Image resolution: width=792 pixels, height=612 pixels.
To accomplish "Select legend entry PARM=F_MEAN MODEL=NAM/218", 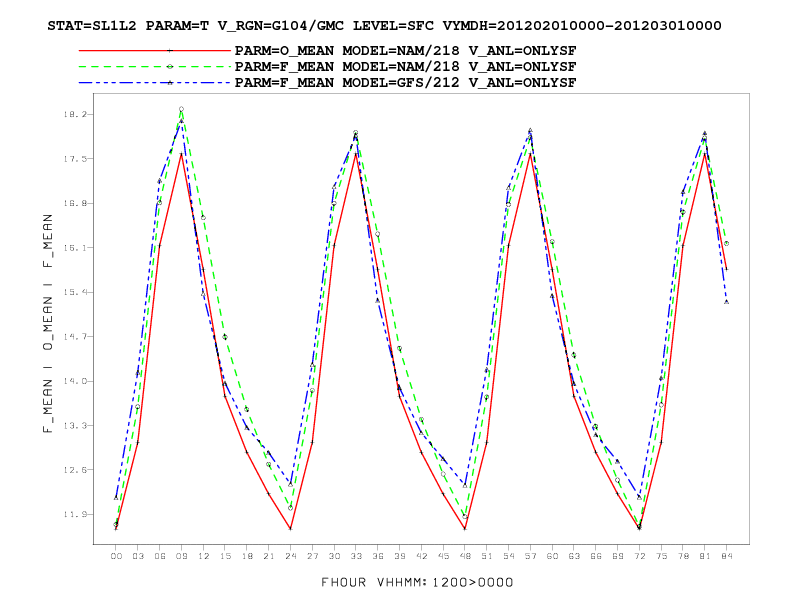I will 405,67.
